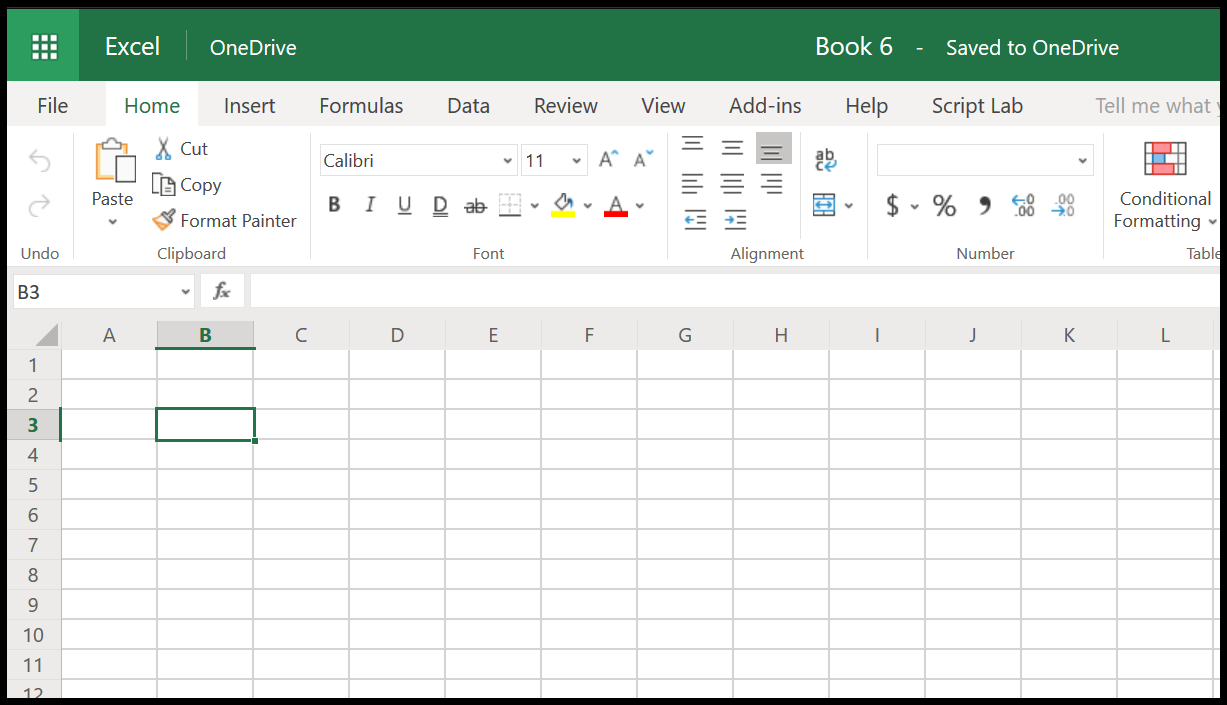Toggle bold formatting
The image size is (1227, 705).
point(334,204)
